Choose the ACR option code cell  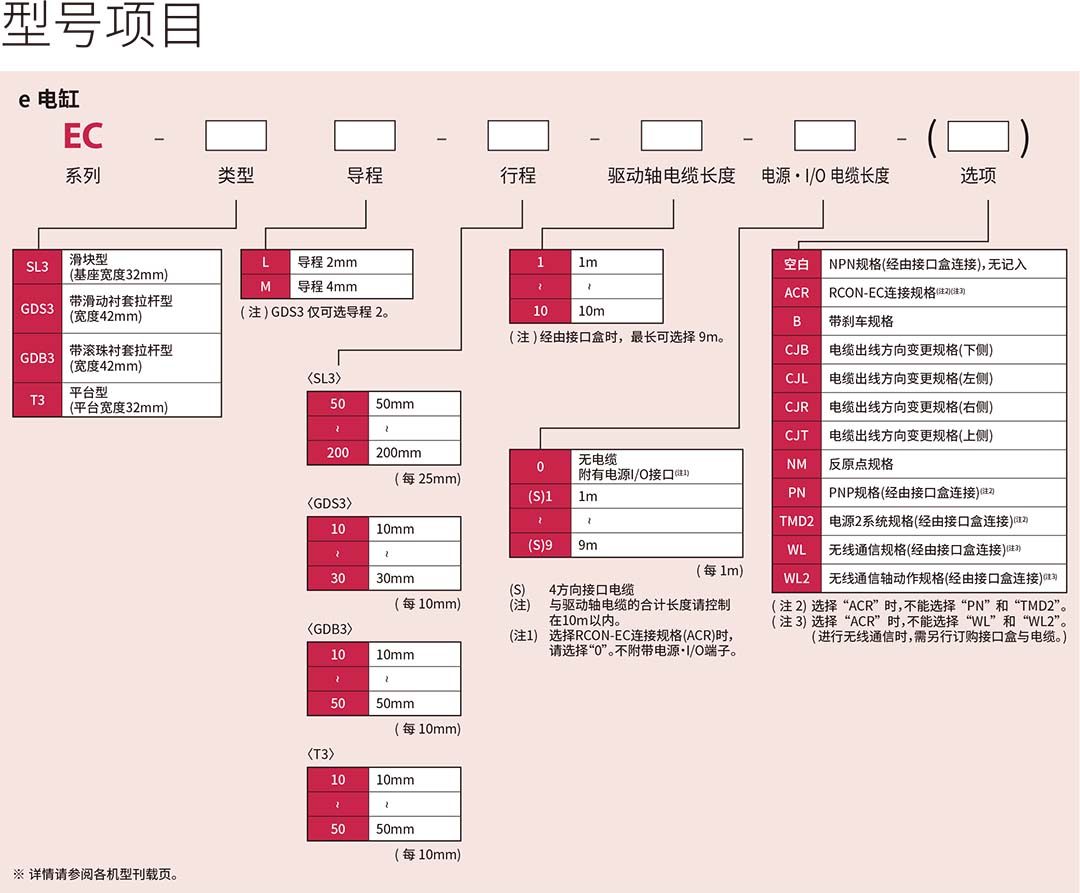pos(796,293)
